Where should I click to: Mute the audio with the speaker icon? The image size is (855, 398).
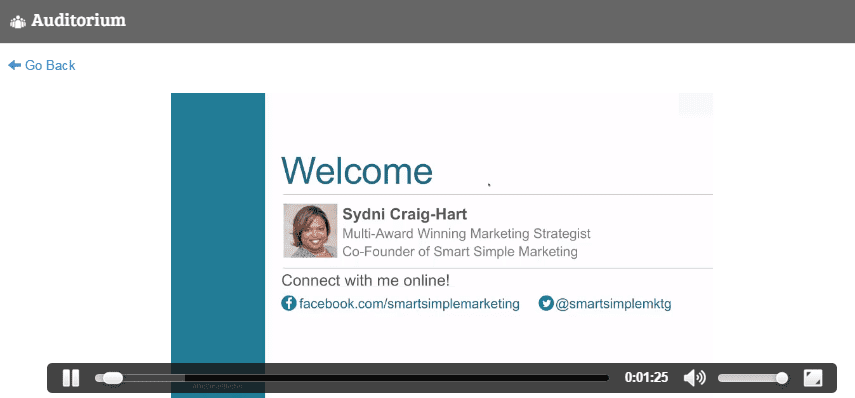694,378
